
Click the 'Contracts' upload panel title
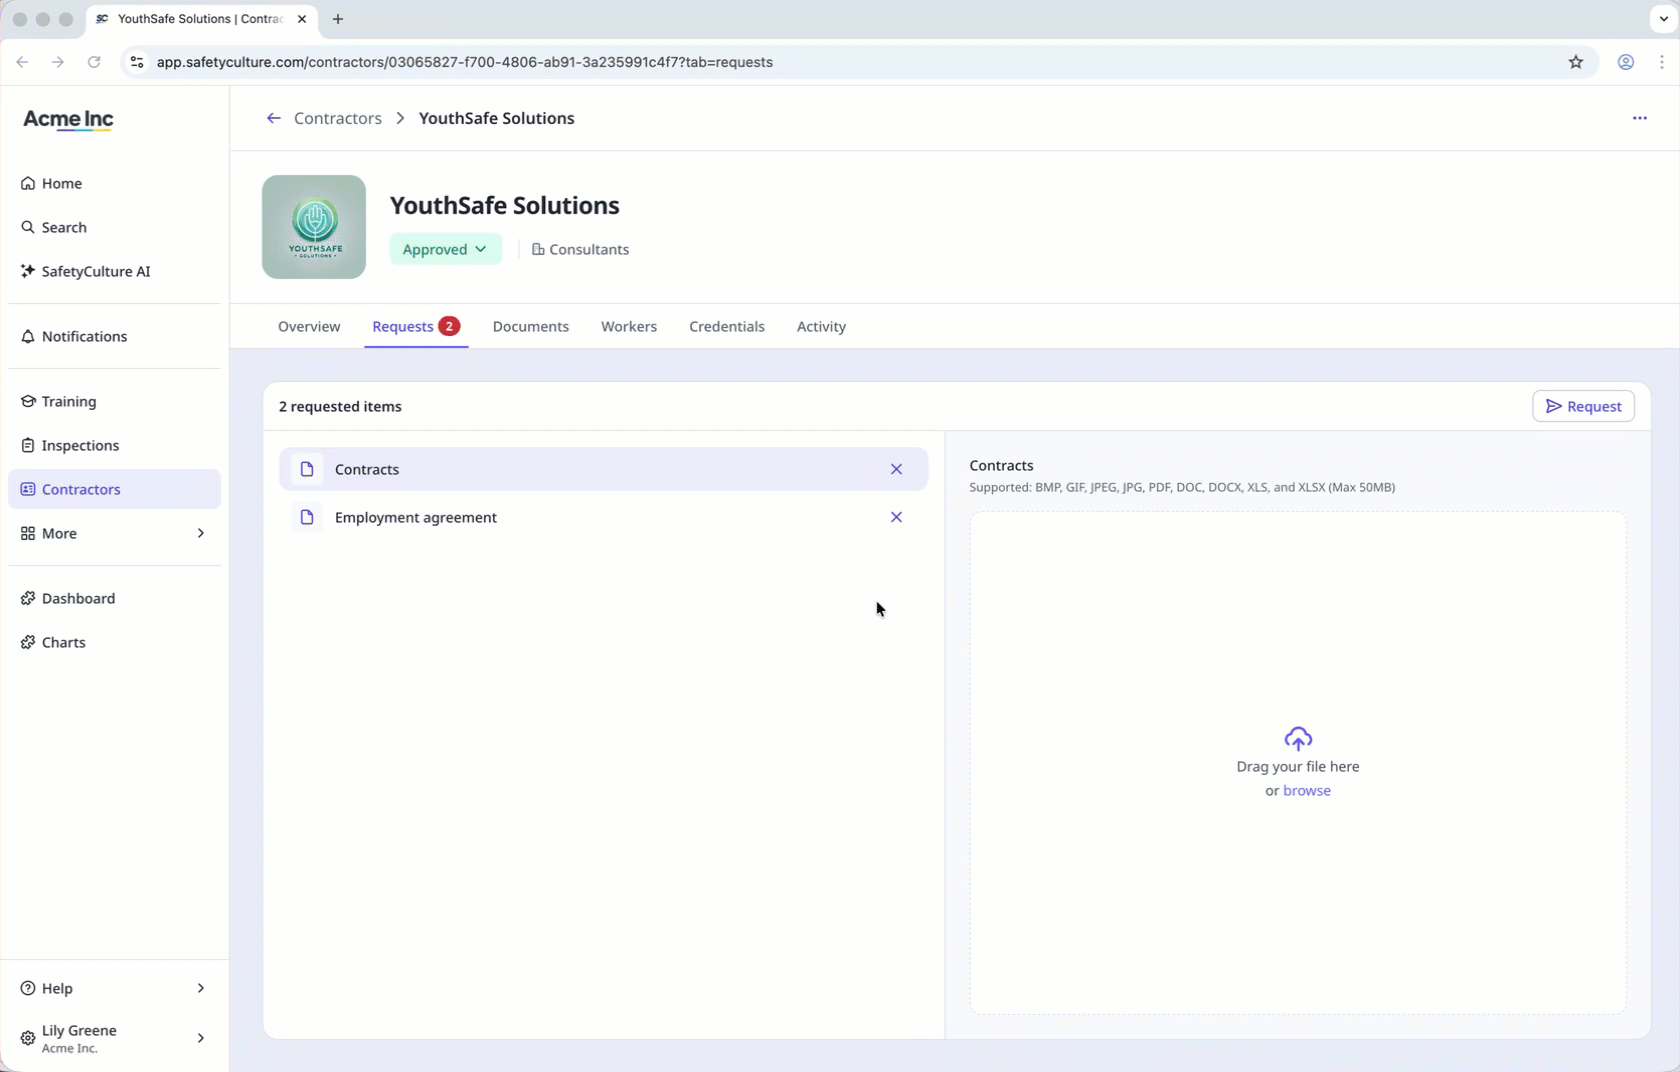1001,466
